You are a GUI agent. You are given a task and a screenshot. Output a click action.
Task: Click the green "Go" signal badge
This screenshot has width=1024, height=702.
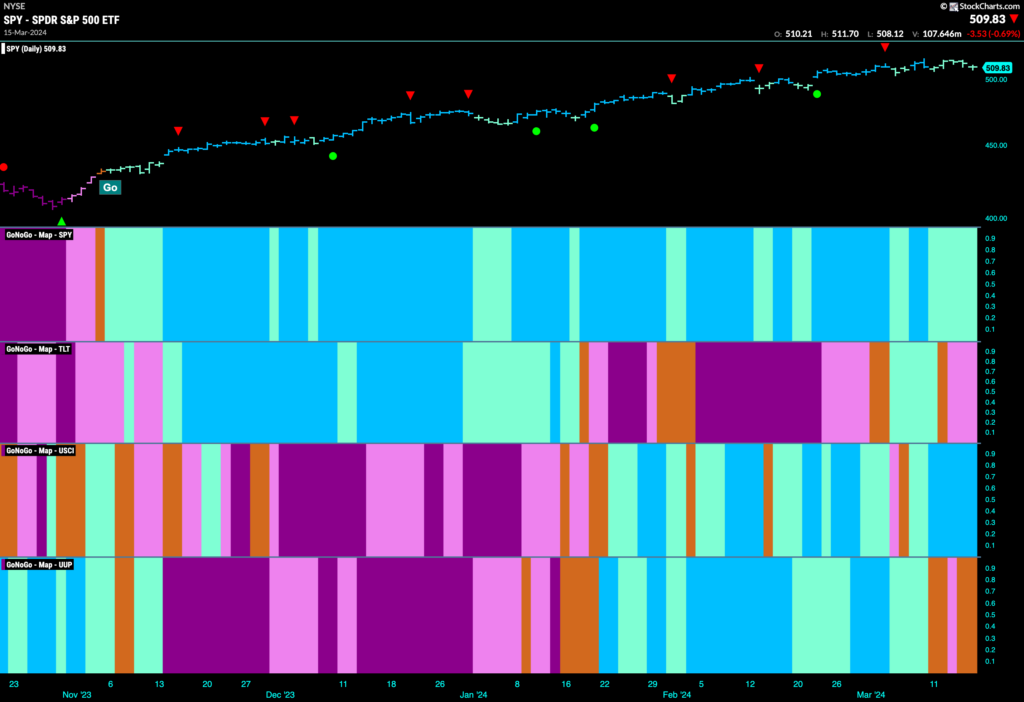point(110,187)
